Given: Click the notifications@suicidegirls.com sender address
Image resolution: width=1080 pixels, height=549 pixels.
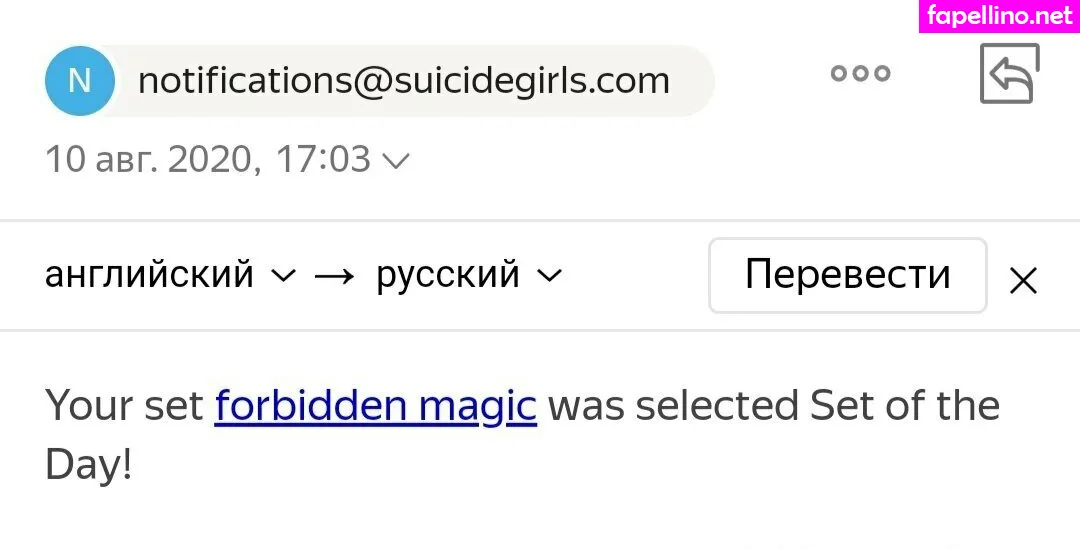Looking at the screenshot, I should click(403, 81).
